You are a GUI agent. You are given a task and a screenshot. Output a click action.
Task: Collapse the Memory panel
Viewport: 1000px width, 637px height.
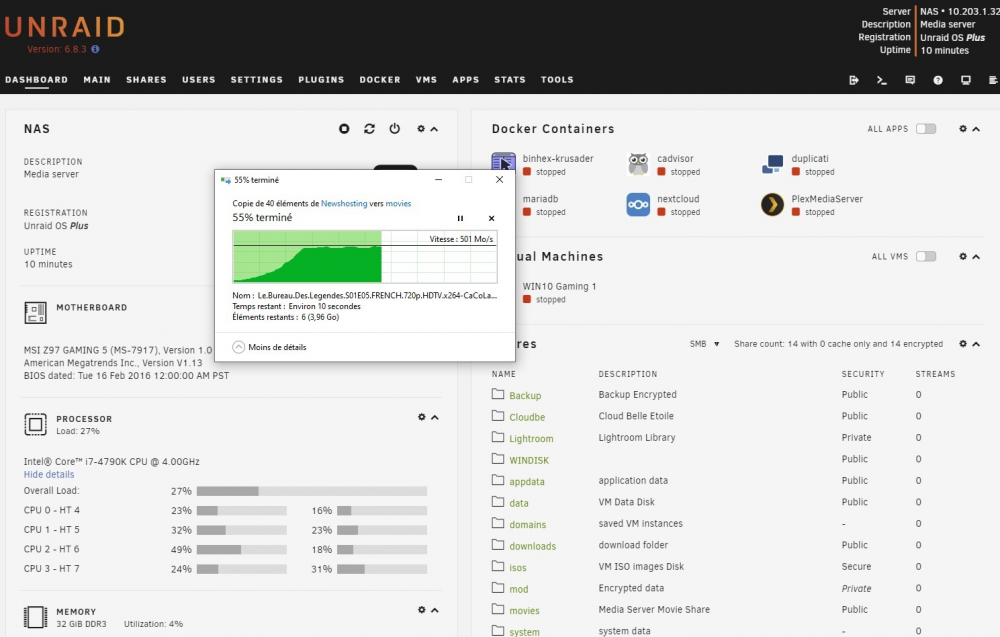(435, 610)
